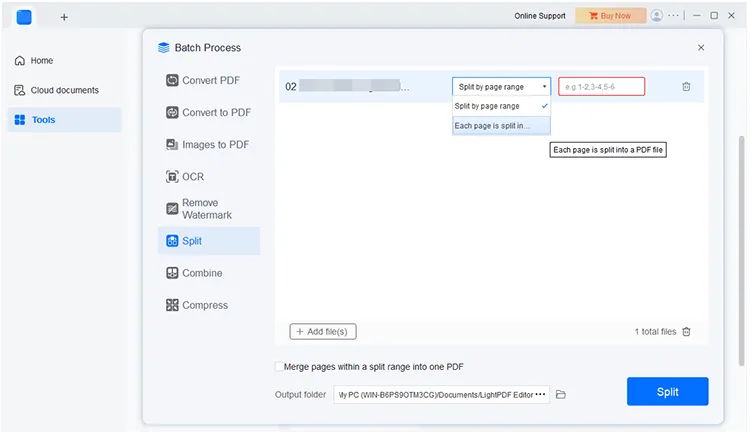Maximize the application window

(714, 16)
